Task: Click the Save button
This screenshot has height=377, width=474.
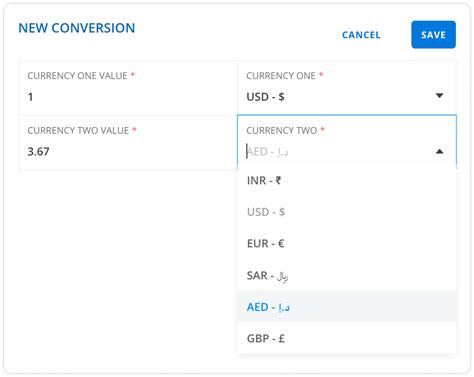Action: [x=433, y=35]
